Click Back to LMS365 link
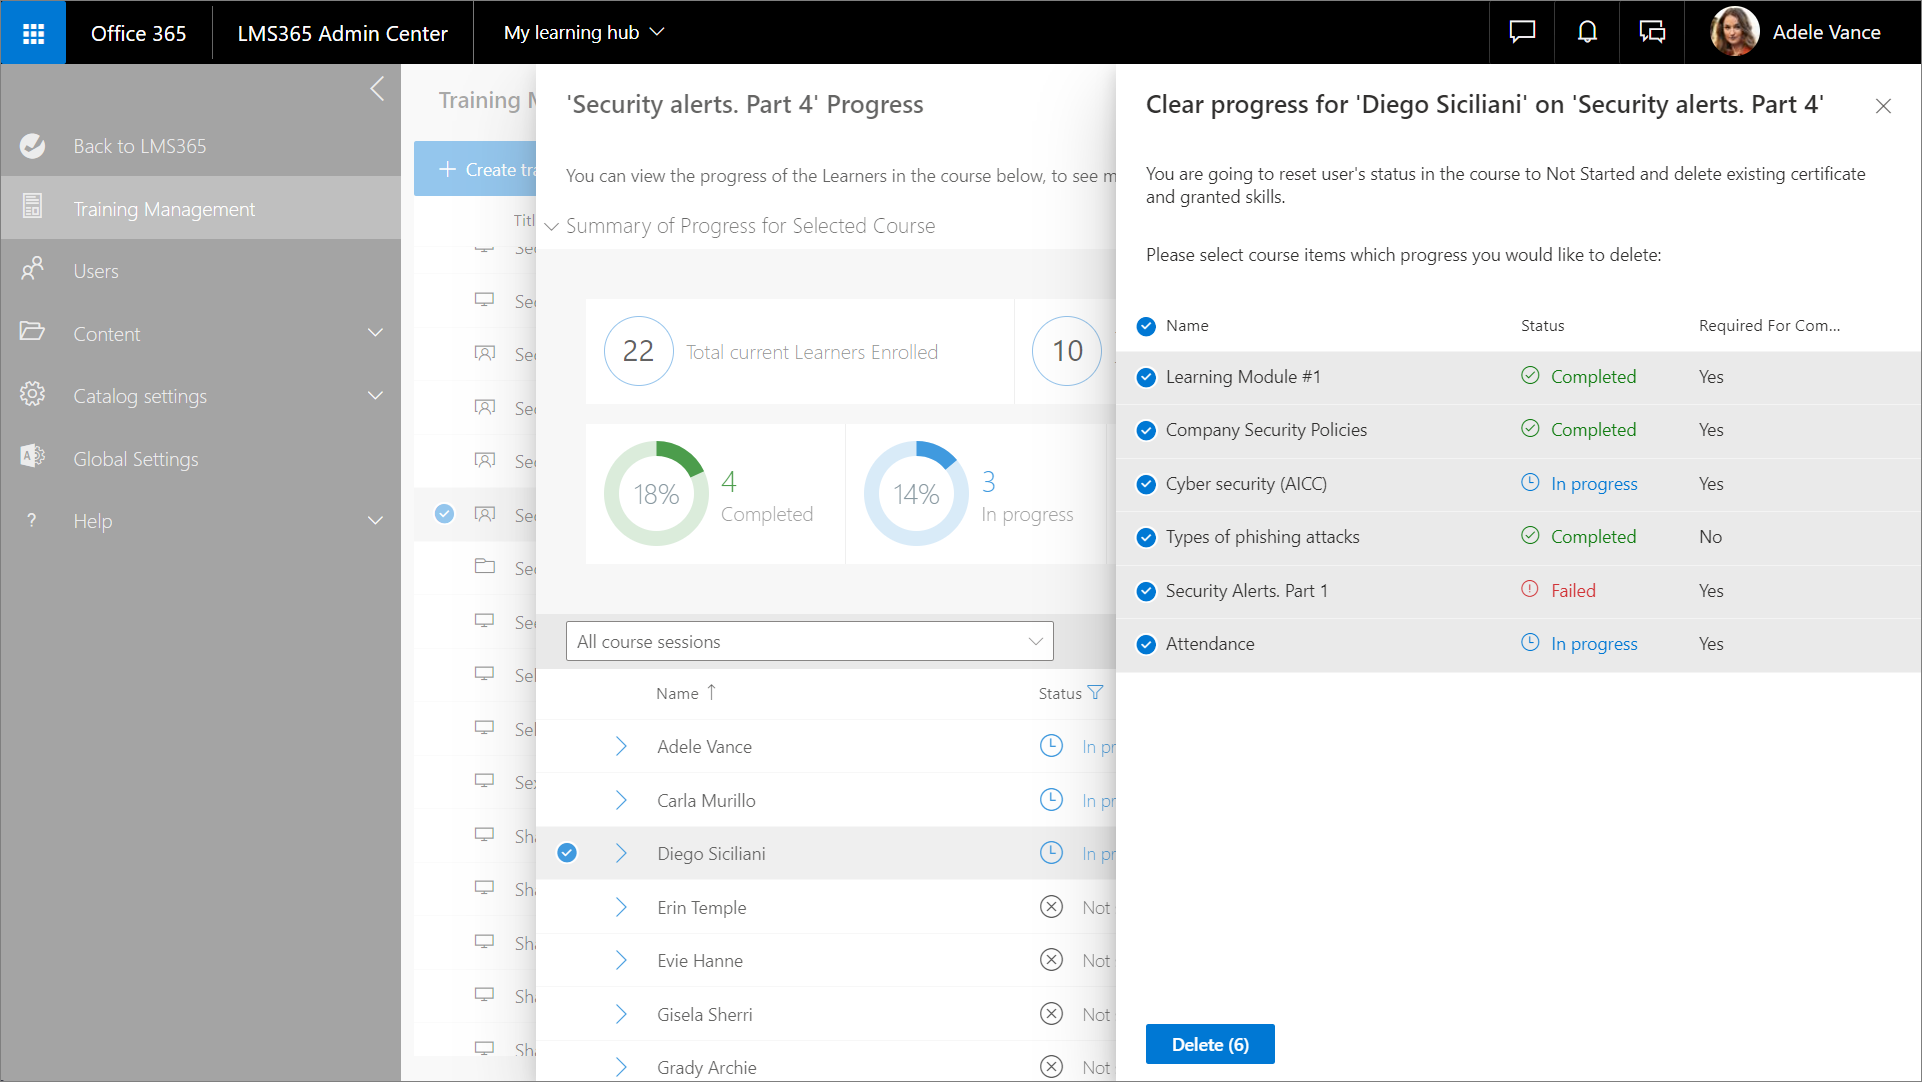This screenshot has width=1922, height=1082. point(140,146)
